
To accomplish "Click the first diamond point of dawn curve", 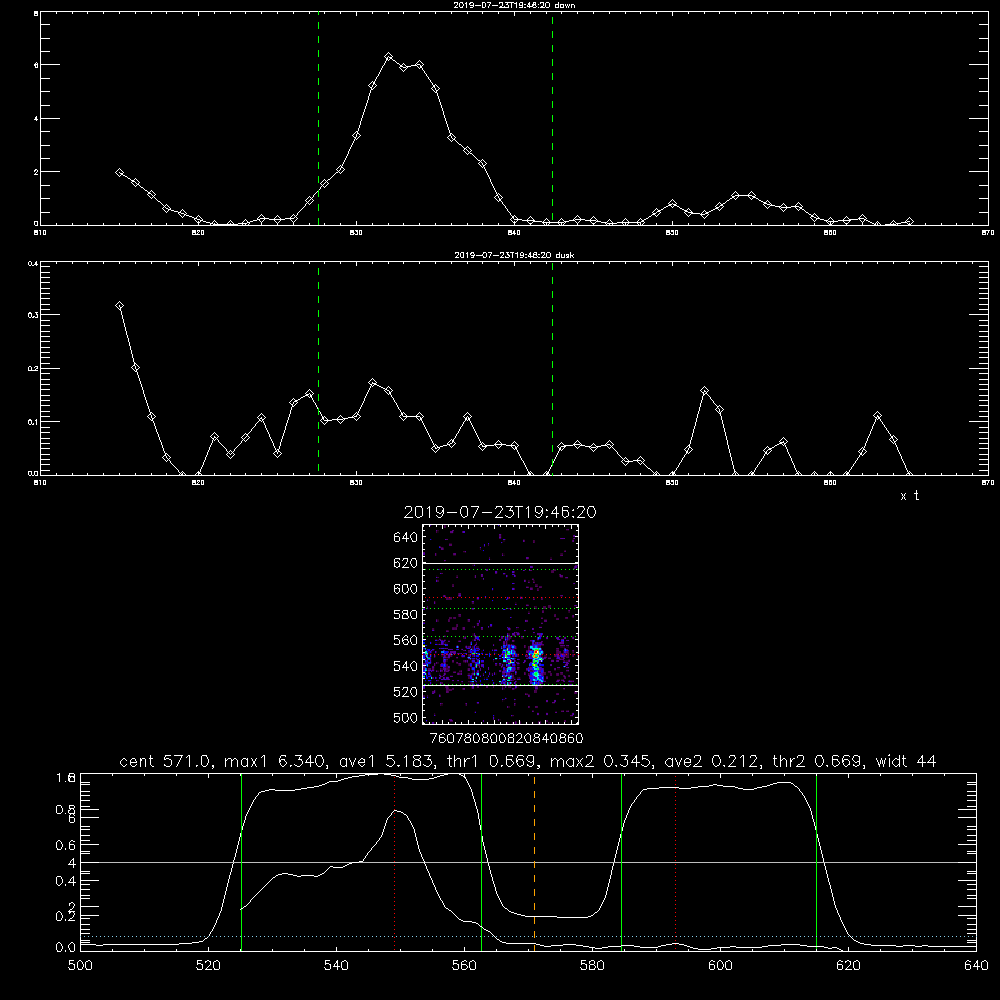I will tap(119, 172).
